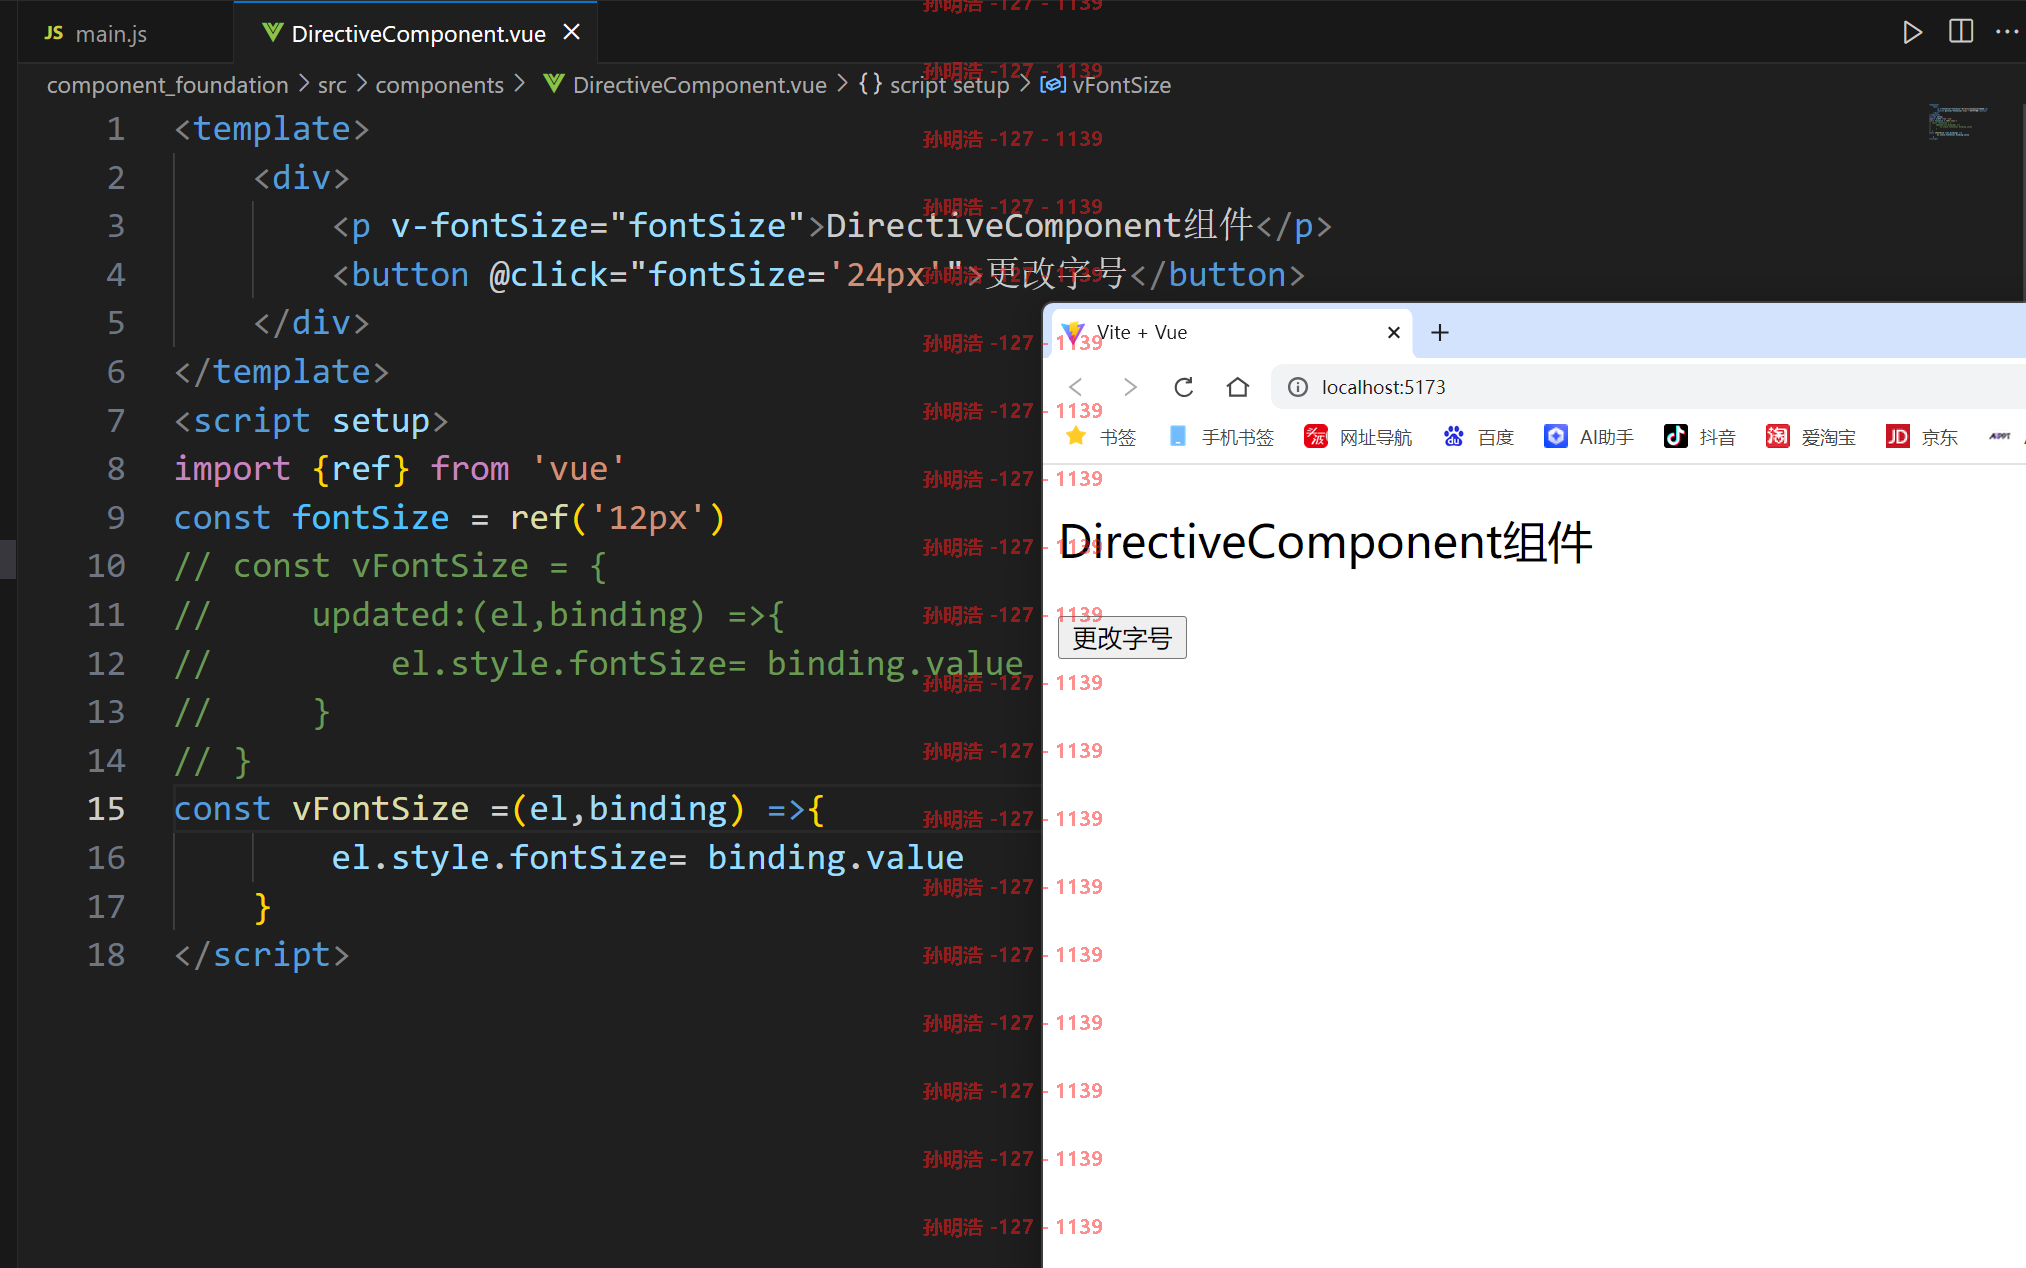Image resolution: width=2026 pixels, height=1268 pixels.
Task: Click the commented 'updated:(el,binding)' on line 11
Action: click(x=509, y=615)
